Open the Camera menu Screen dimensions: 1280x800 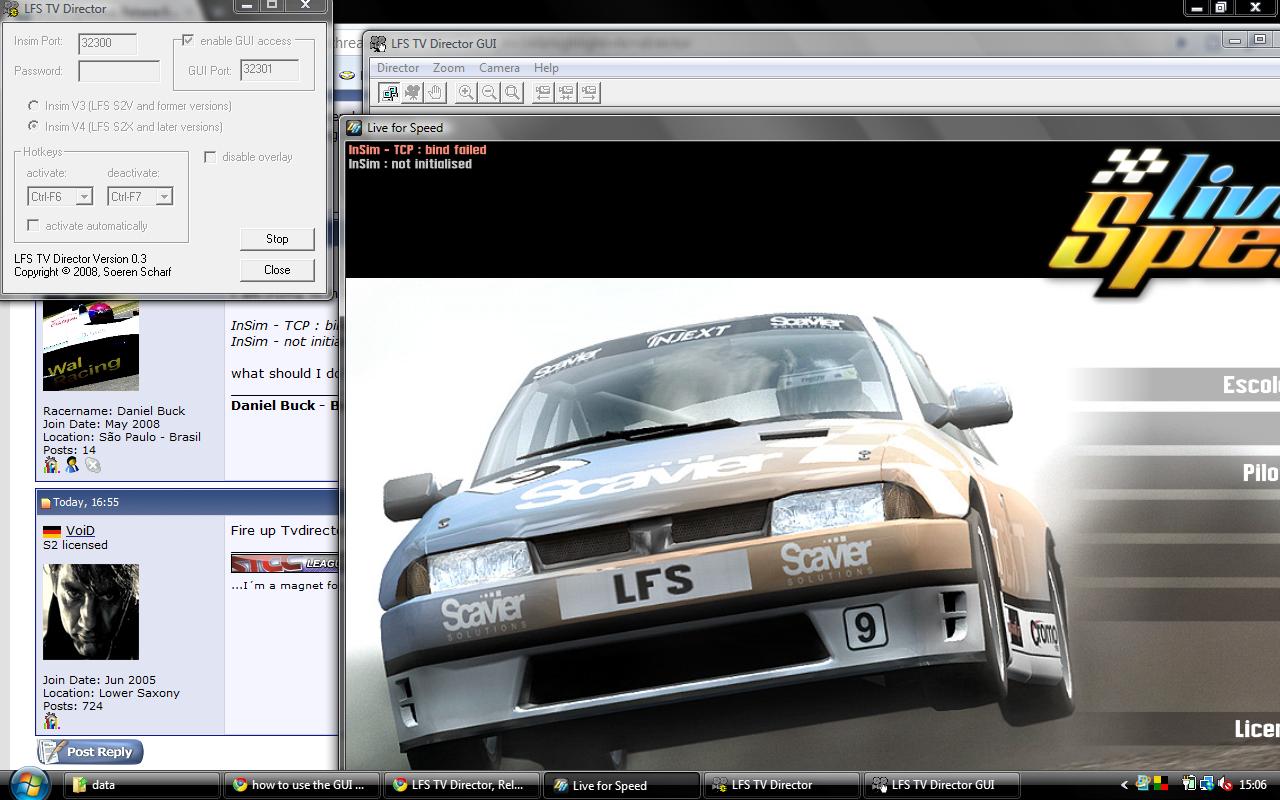(x=499, y=68)
